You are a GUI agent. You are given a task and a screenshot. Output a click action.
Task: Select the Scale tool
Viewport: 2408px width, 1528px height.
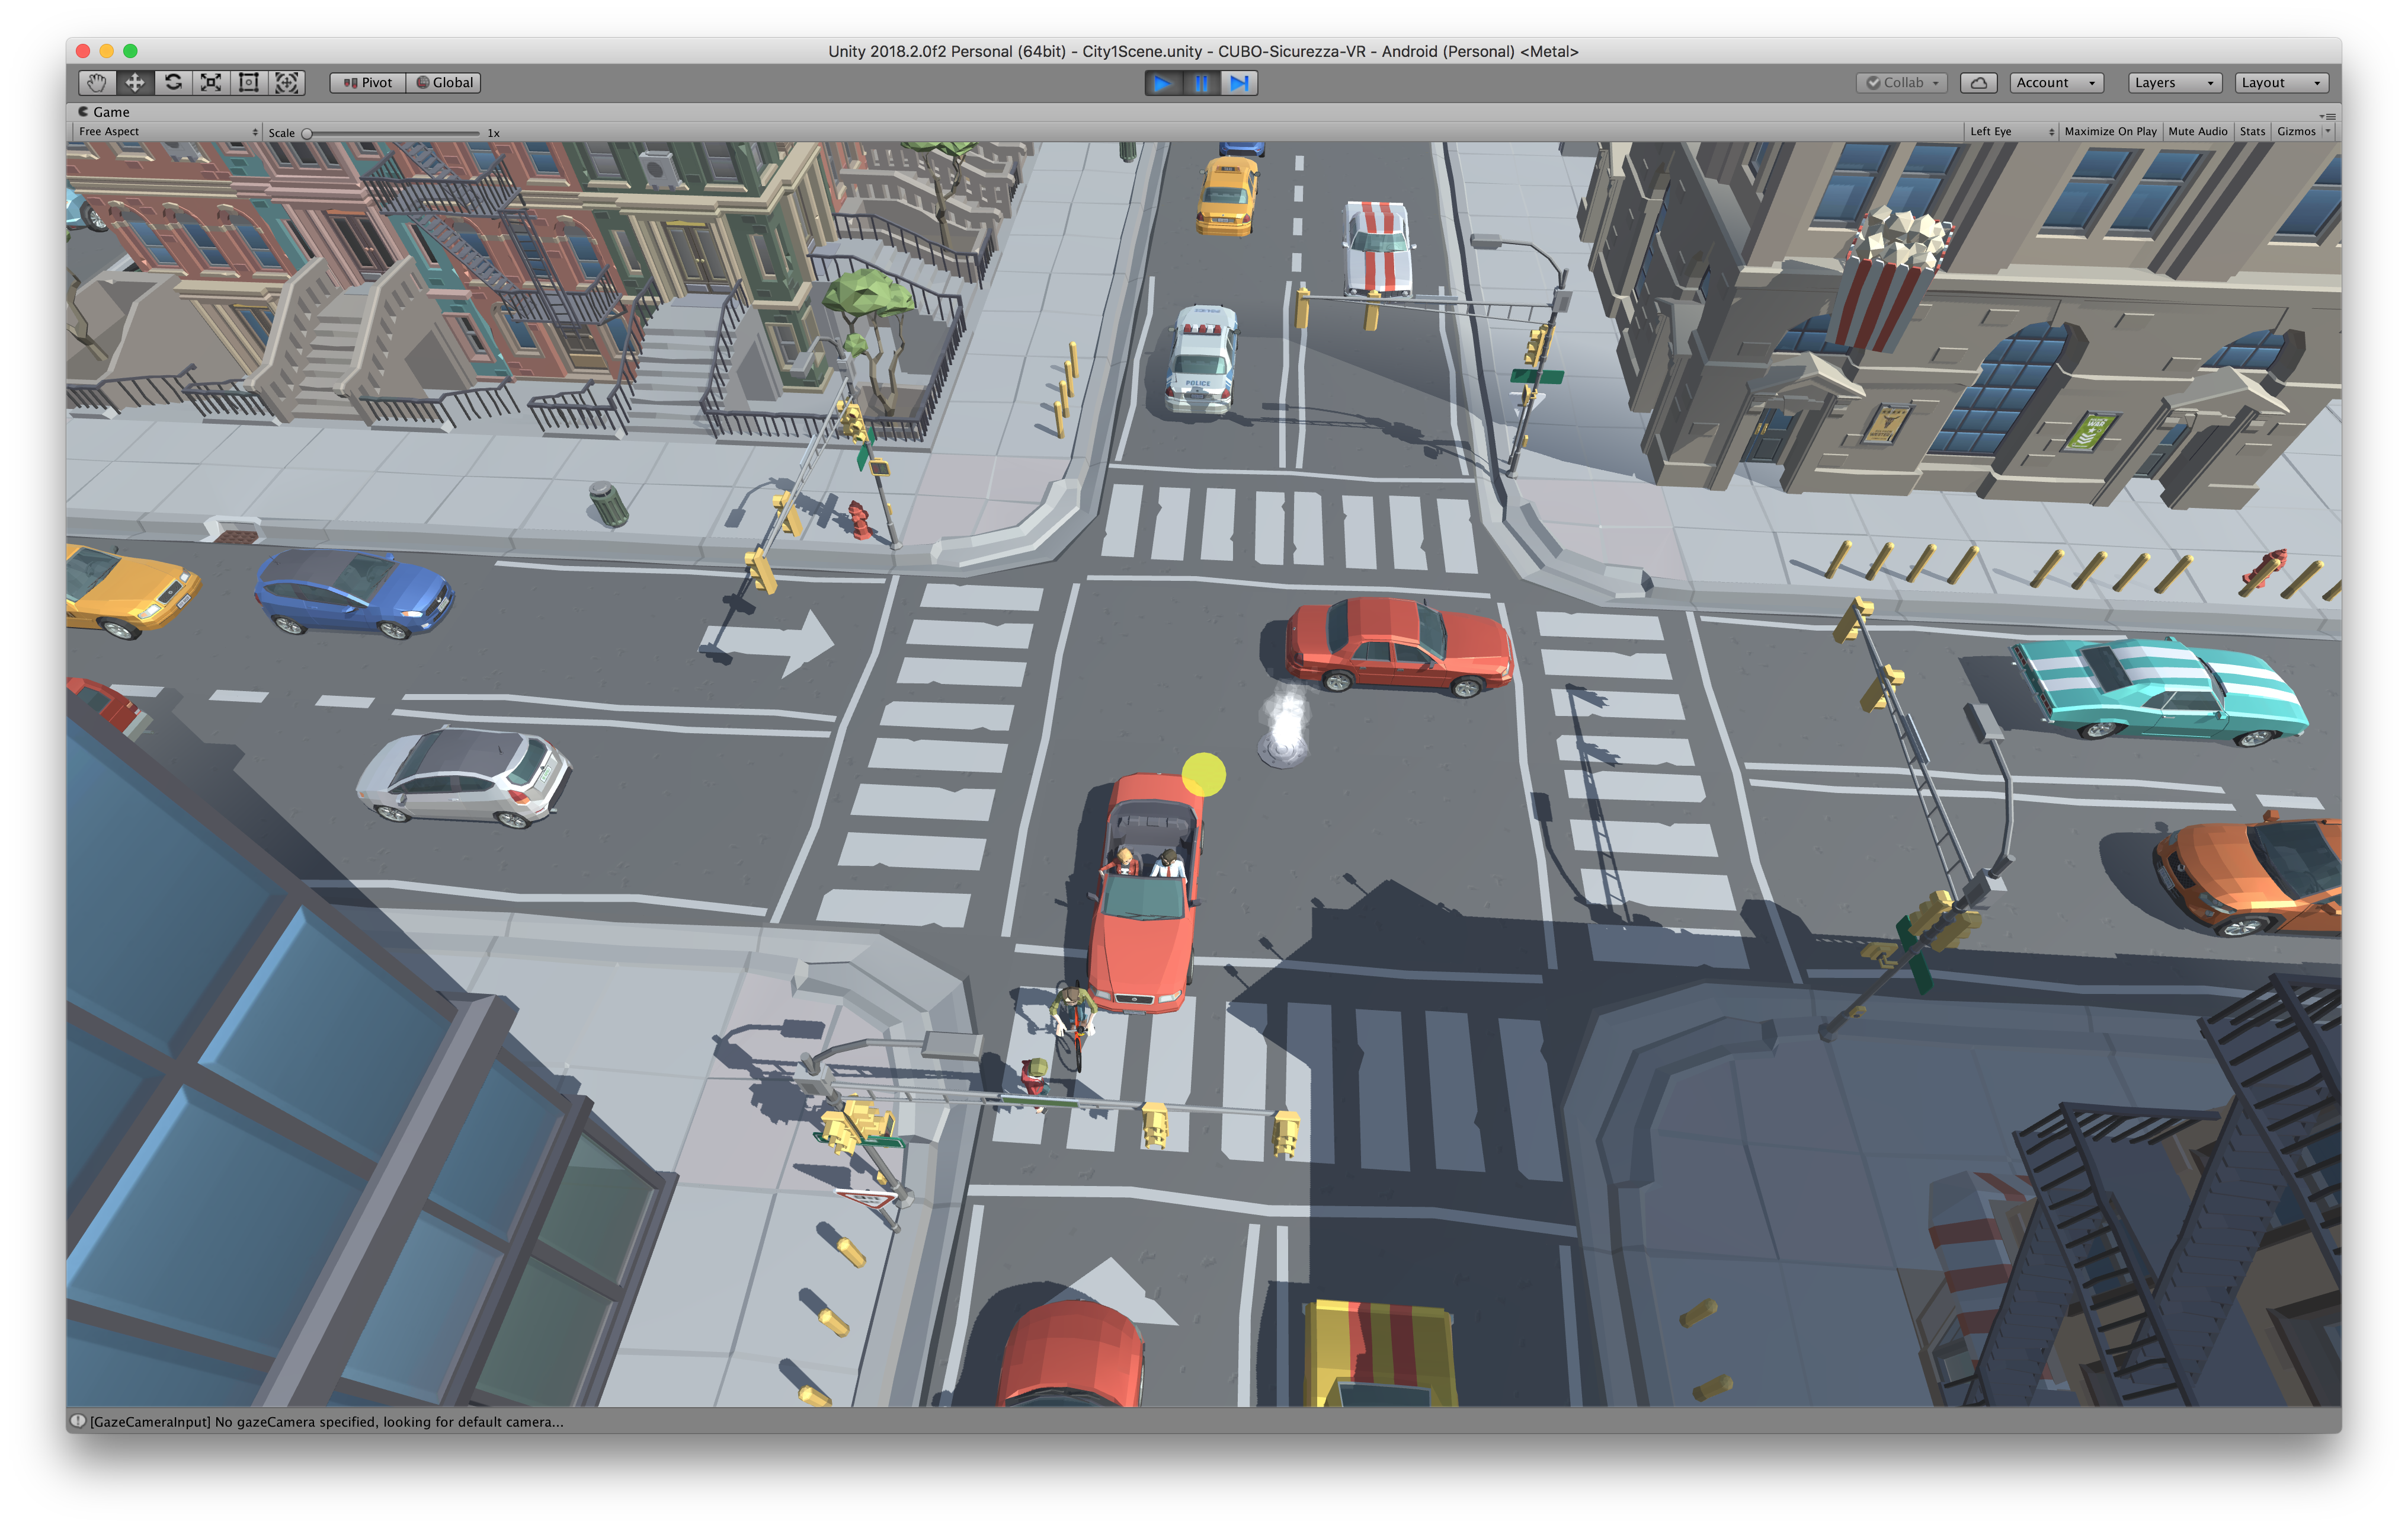[x=211, y=84]
